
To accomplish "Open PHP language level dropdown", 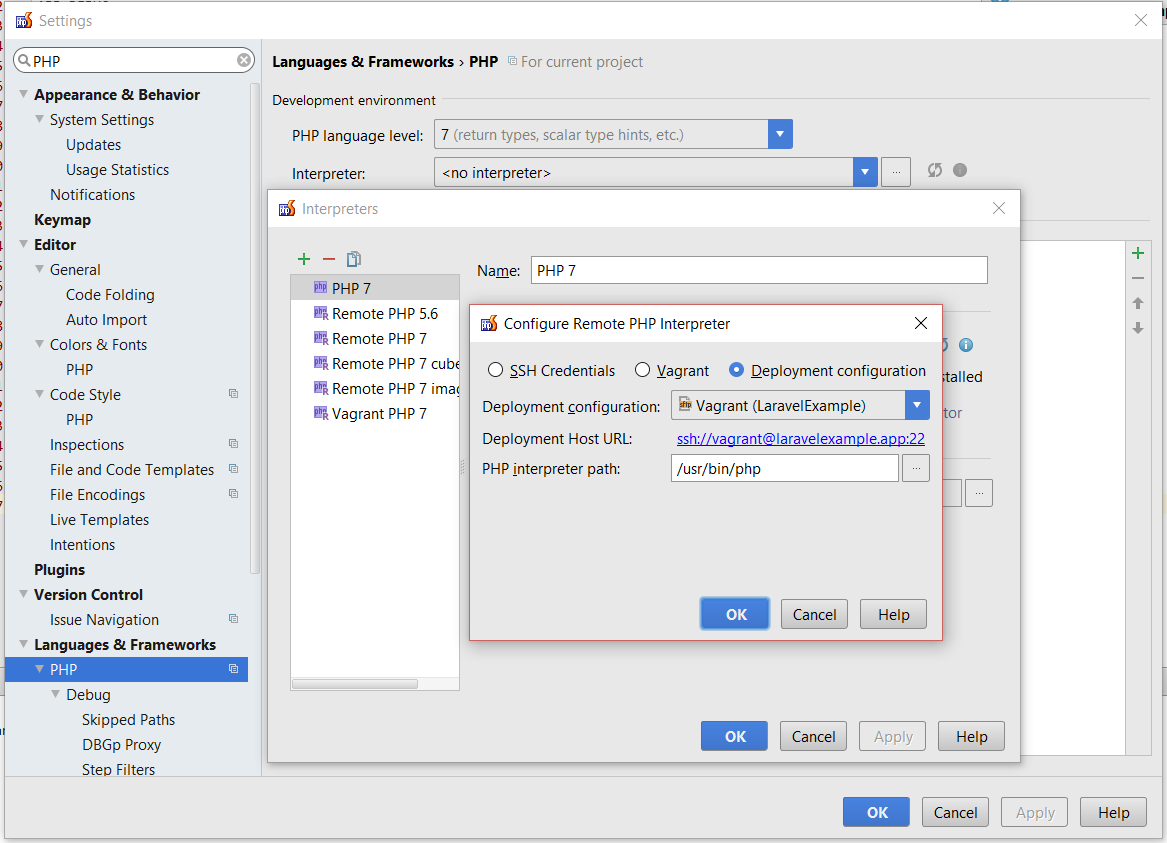I will pyautogui.click(x=780, y=135).
